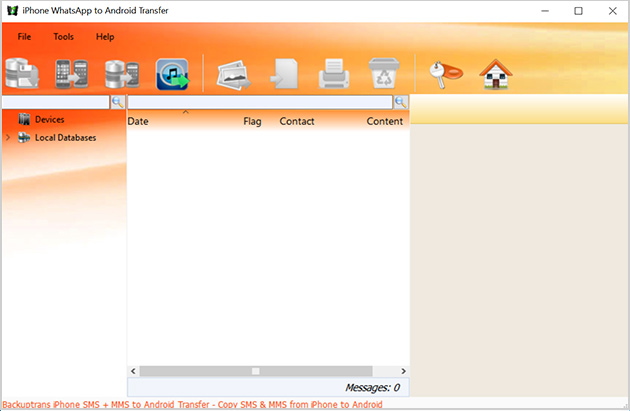Click the device search input field
Screen dimensions: 630x411
(56, 102)
